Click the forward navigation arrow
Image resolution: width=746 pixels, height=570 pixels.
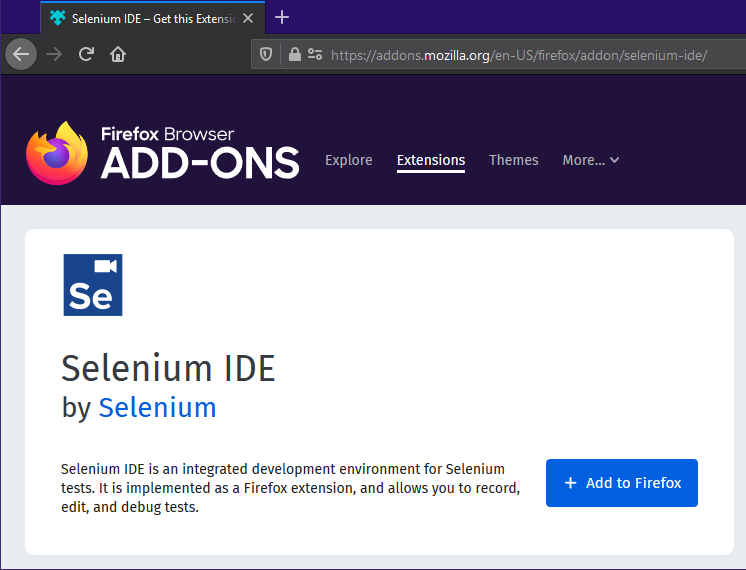pyautogui.click(x=54, y=54)
